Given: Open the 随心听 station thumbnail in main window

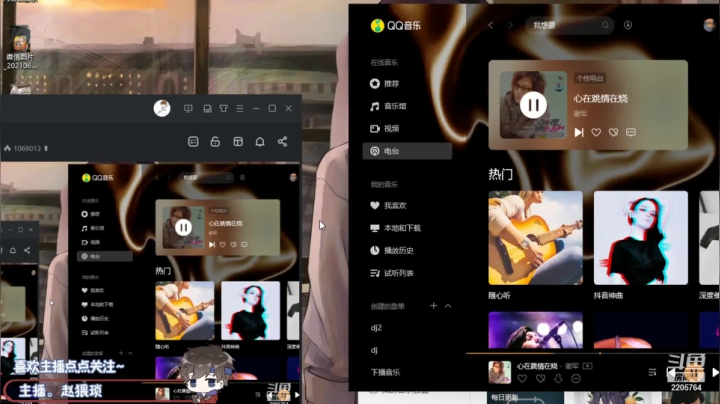Looking at the screenshot, I should [x=535, y=238].
